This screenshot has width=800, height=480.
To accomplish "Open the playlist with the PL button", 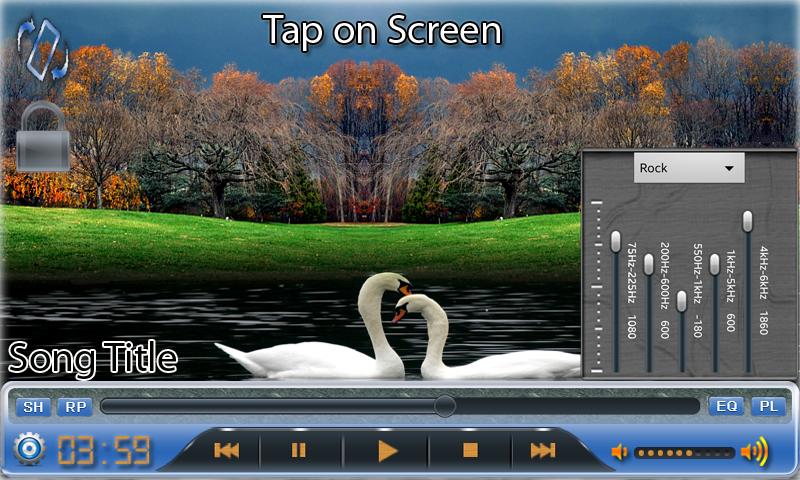I will pyautogui.click(x=769, y=406).
